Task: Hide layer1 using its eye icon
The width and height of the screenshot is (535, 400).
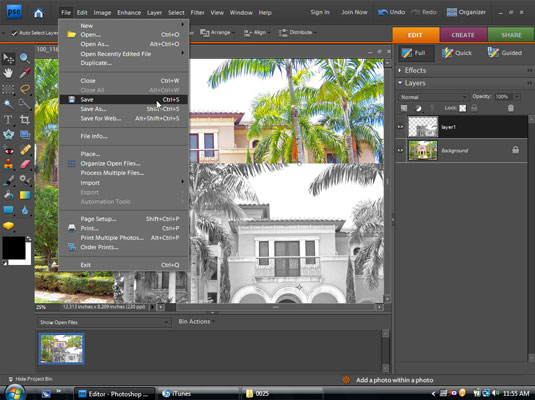Action: (x=401, y=127)
